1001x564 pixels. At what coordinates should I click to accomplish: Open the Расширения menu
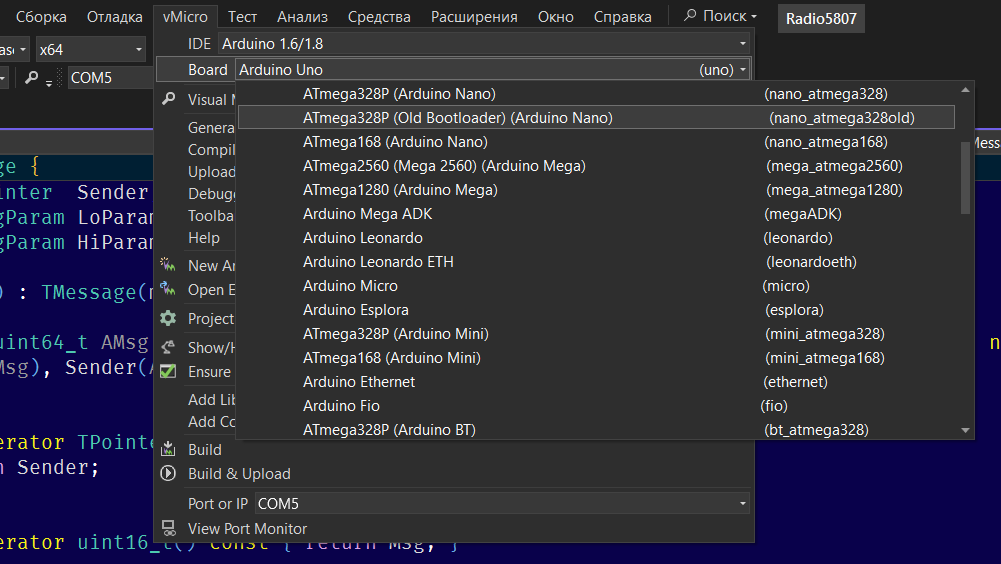474,17
